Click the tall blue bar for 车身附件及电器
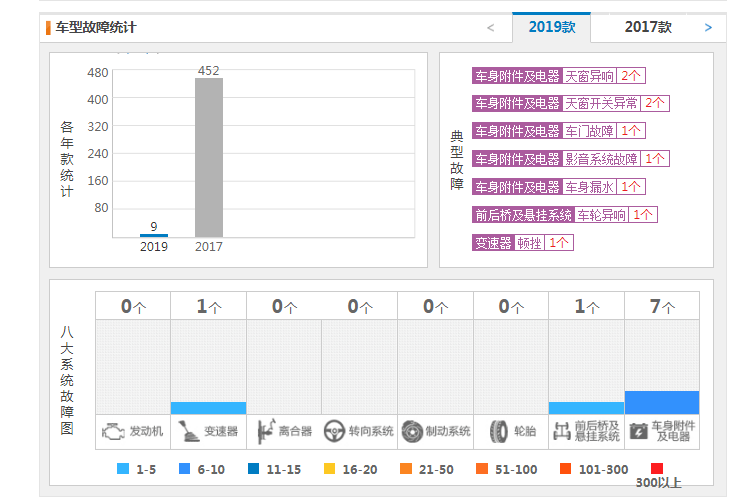Viewport: 729px width, 503px height. pyautogui.click(x=662, y=403)
